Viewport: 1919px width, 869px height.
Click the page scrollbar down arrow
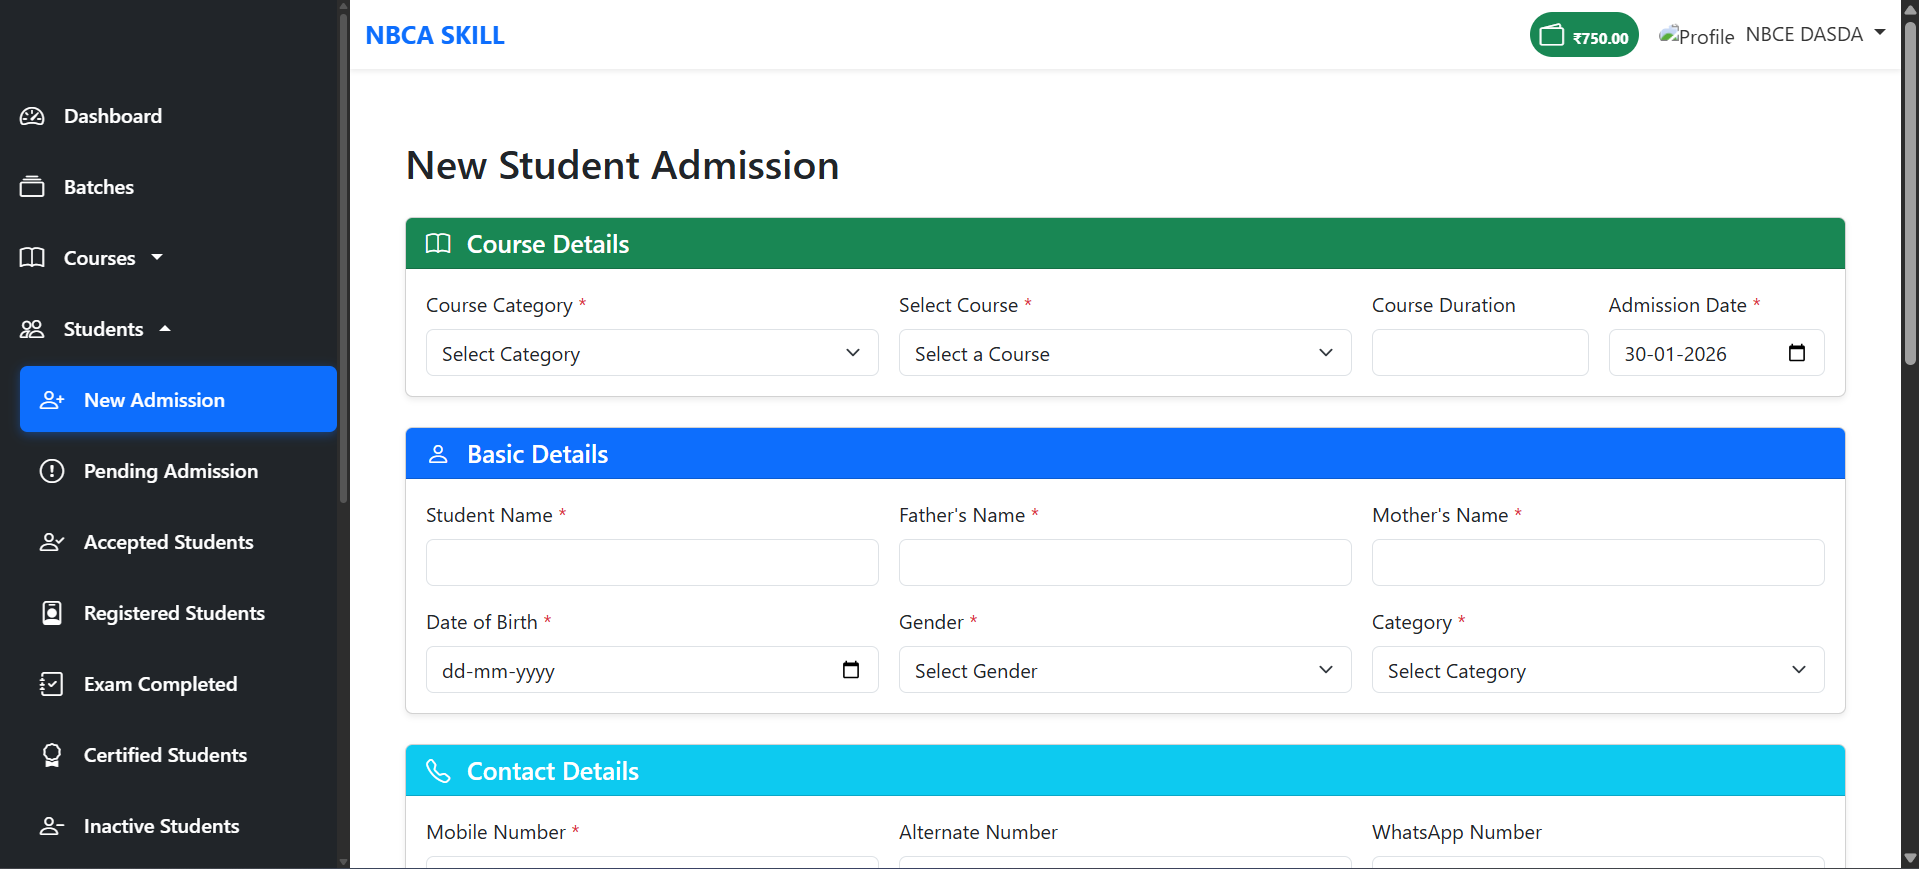click(1910, 858)
